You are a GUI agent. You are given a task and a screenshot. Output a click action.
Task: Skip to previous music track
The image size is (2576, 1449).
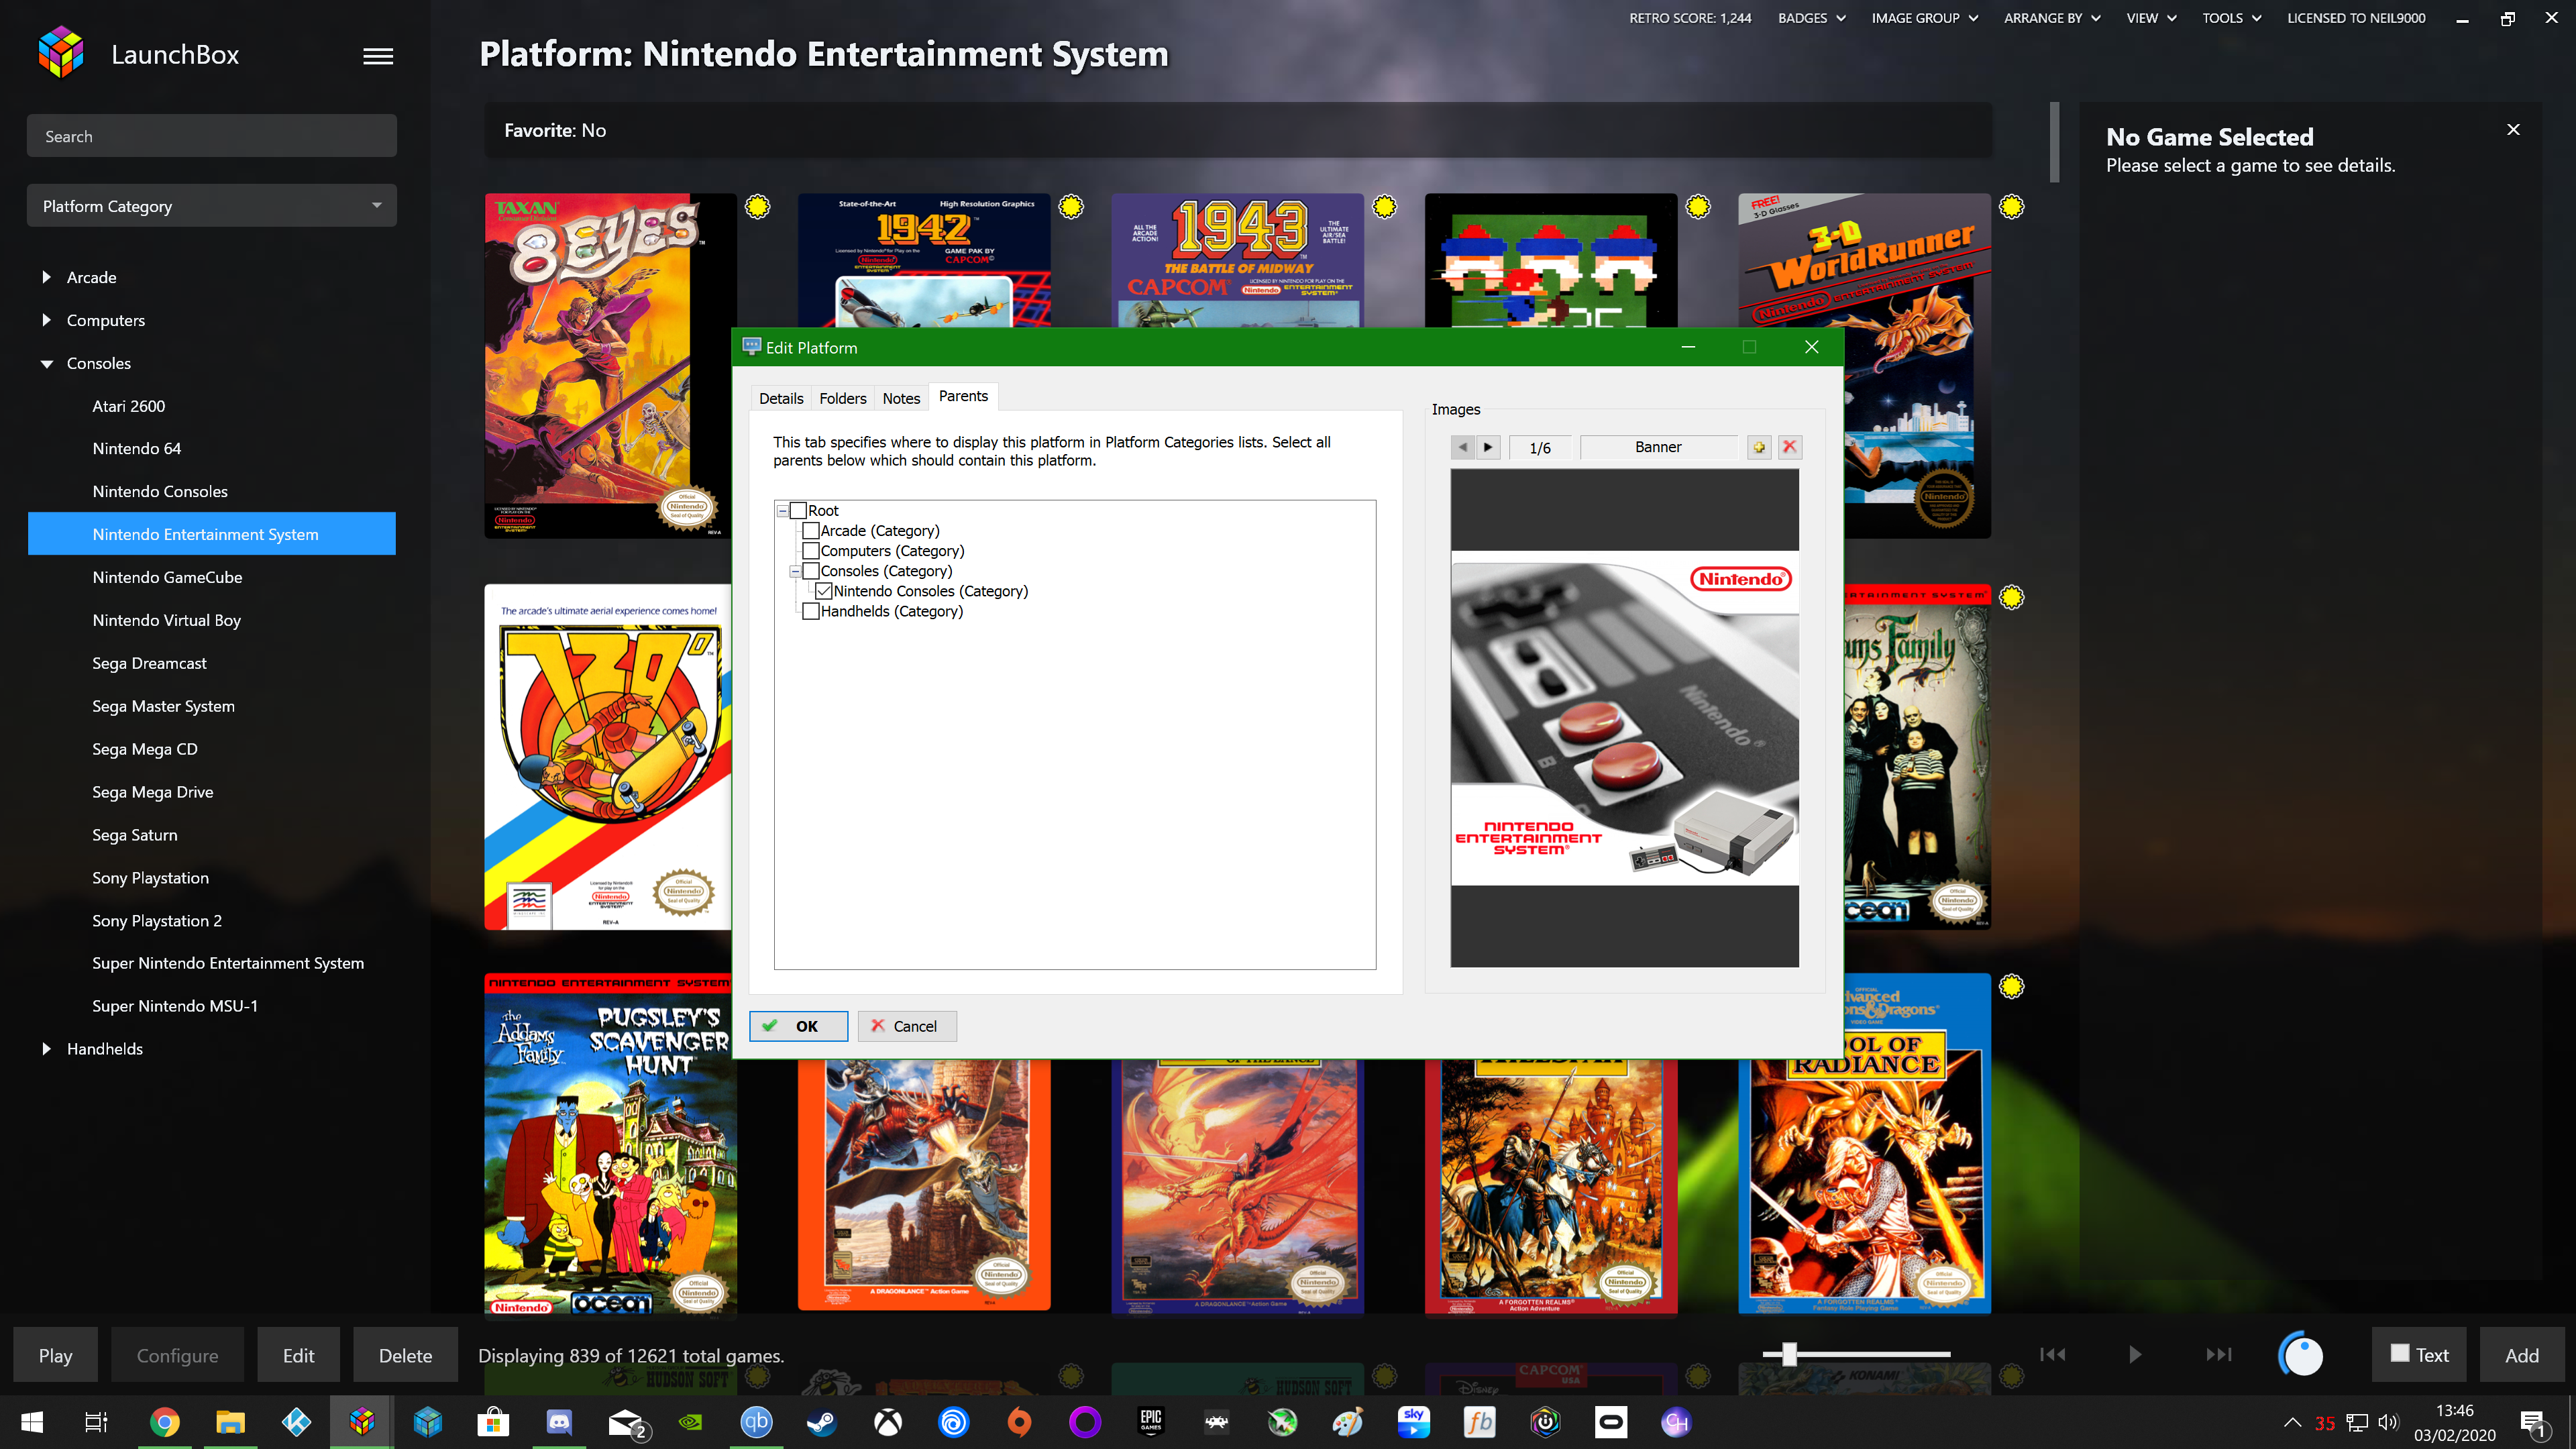coord(2053,1354)
